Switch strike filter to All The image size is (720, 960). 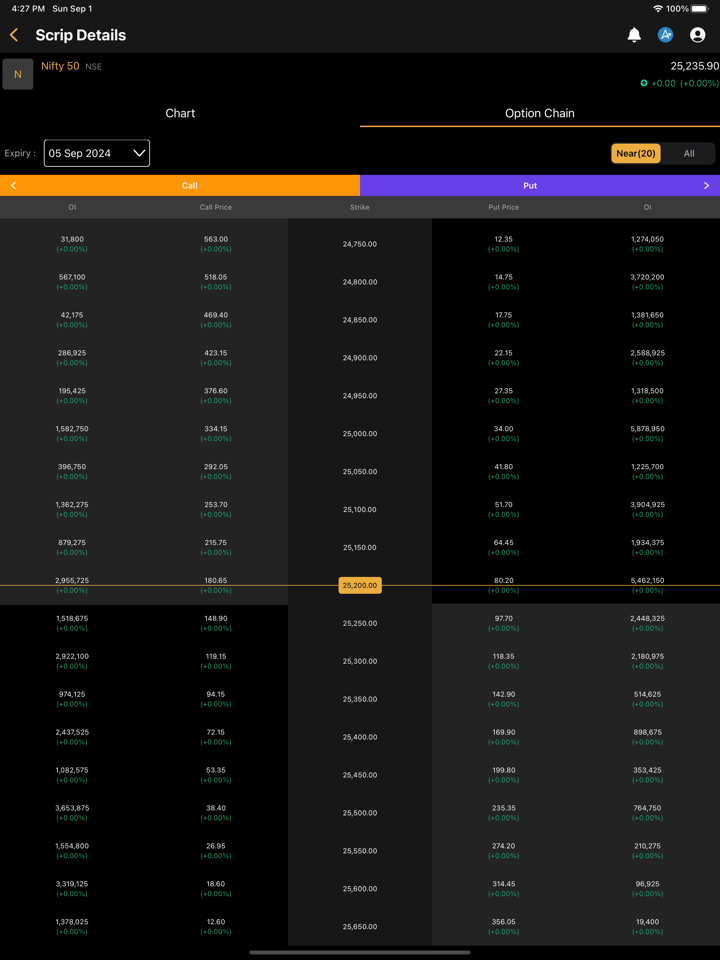tap(689, 153)
